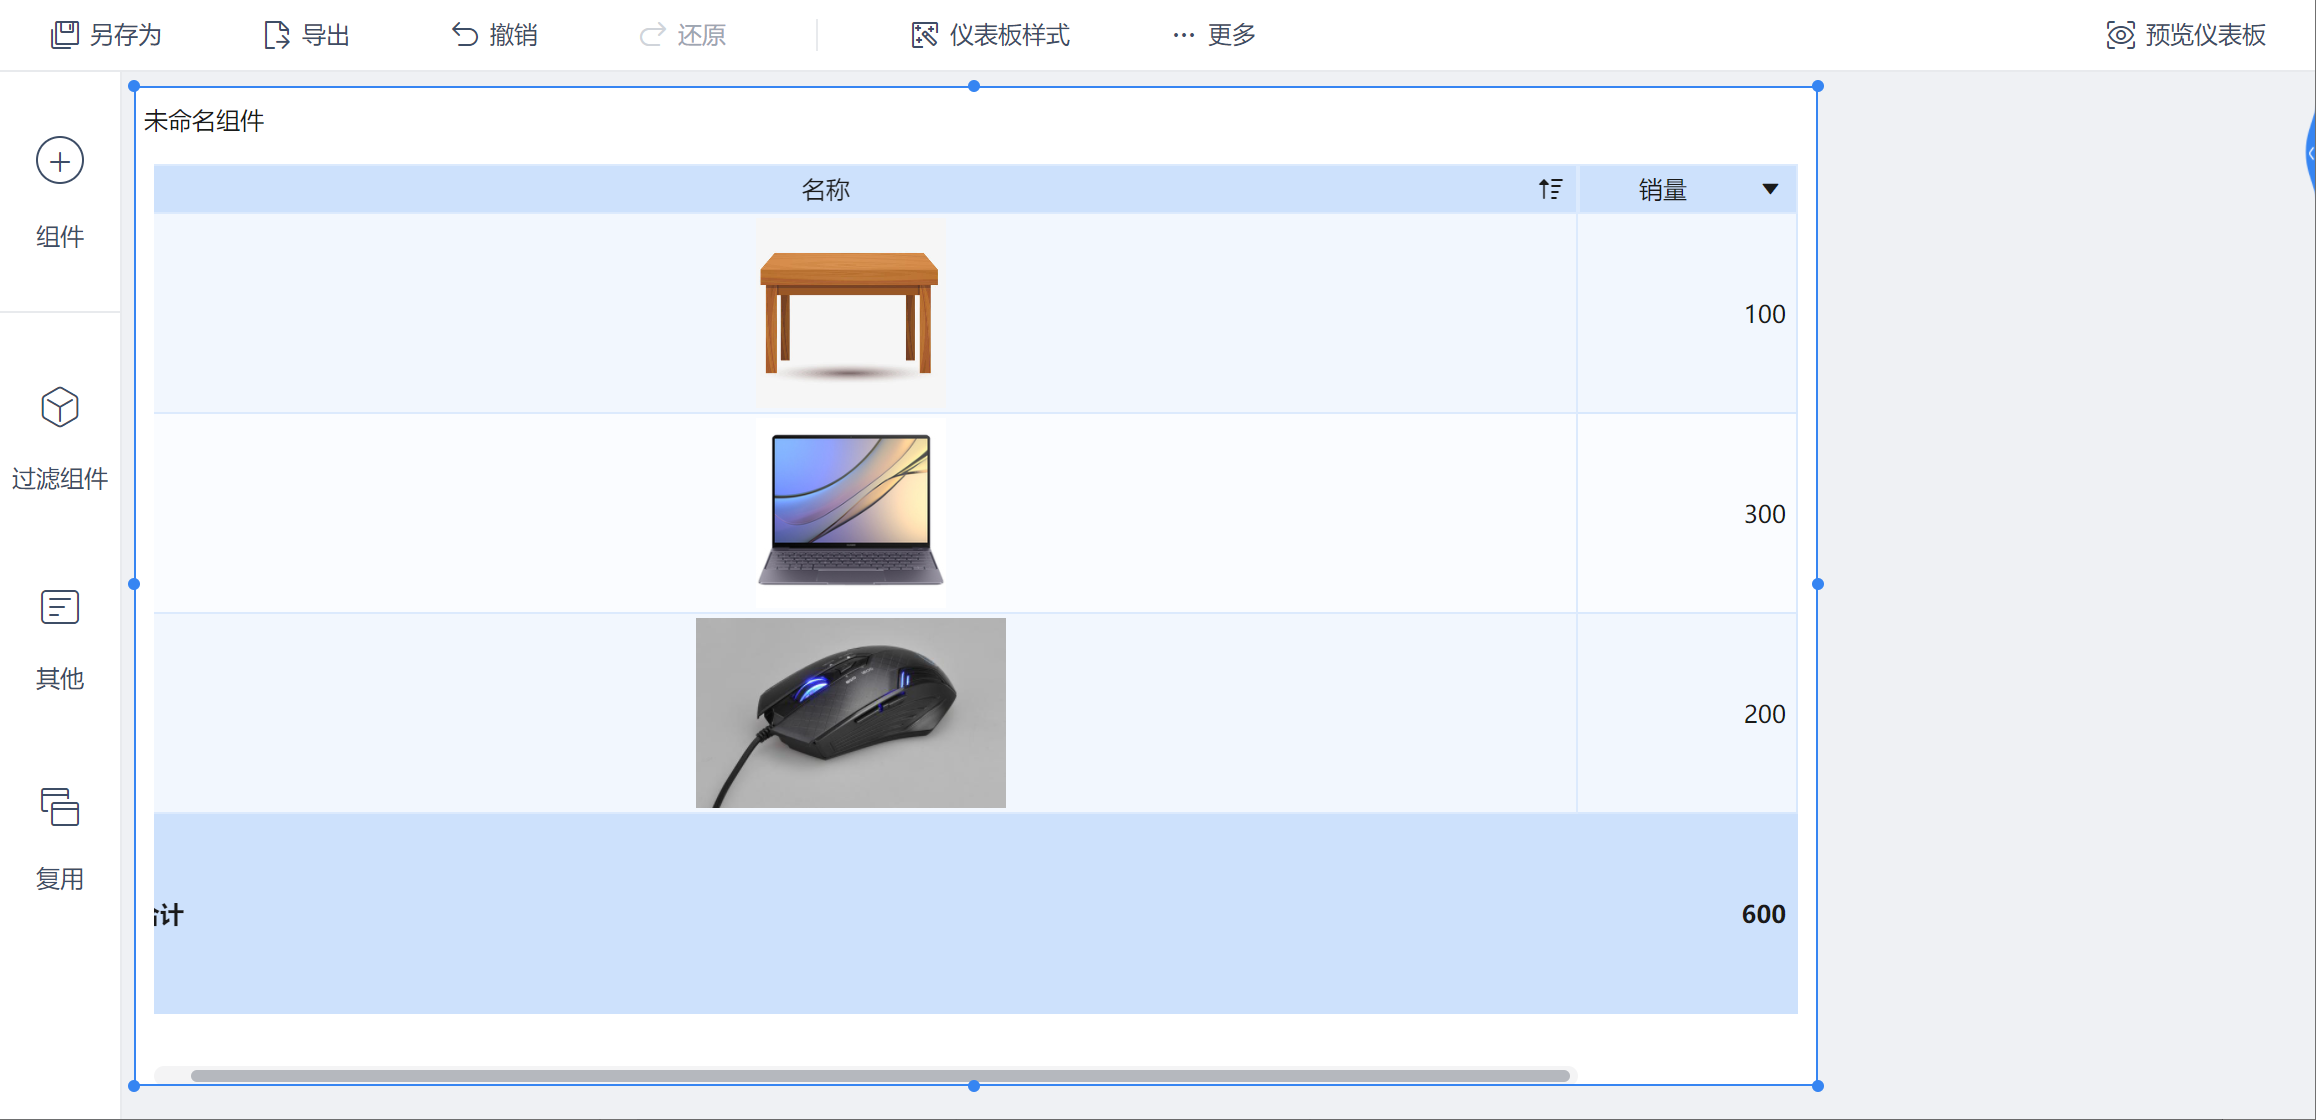Click the total value 600 cell
The width and height of the screenshot is (2316, 1120).
click(1763, 914)
